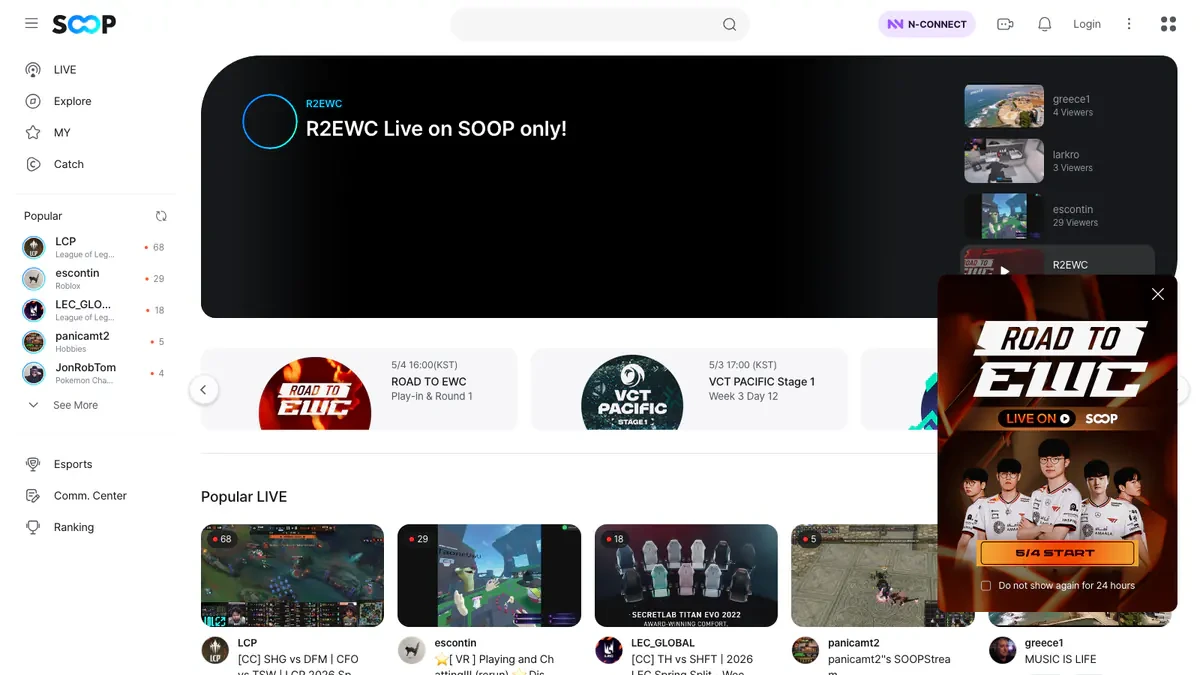Screen dimensions: 1200x675
Task: Open escontin live stream thumbnail
Action: 489,575
